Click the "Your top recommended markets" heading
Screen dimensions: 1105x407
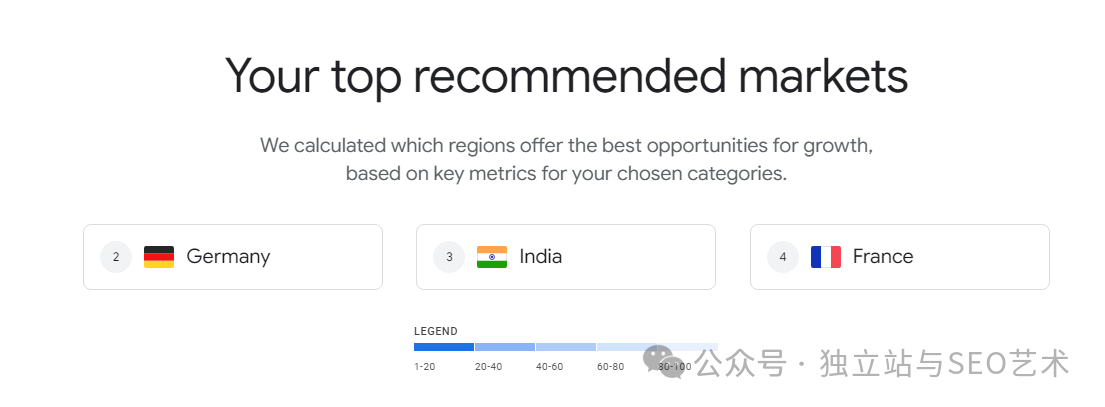pos(567,76)
